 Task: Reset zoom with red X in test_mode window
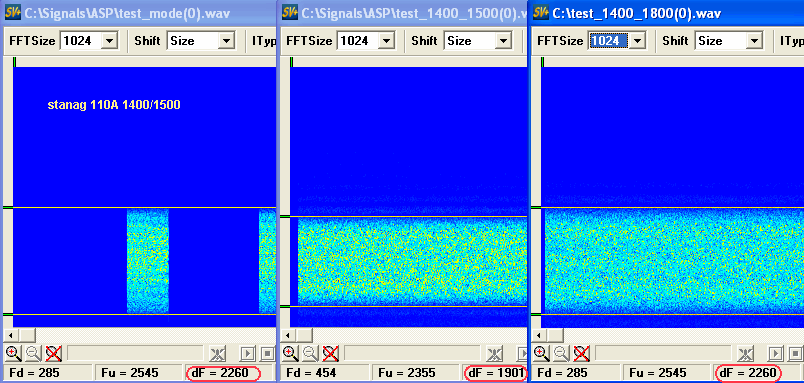53,353
